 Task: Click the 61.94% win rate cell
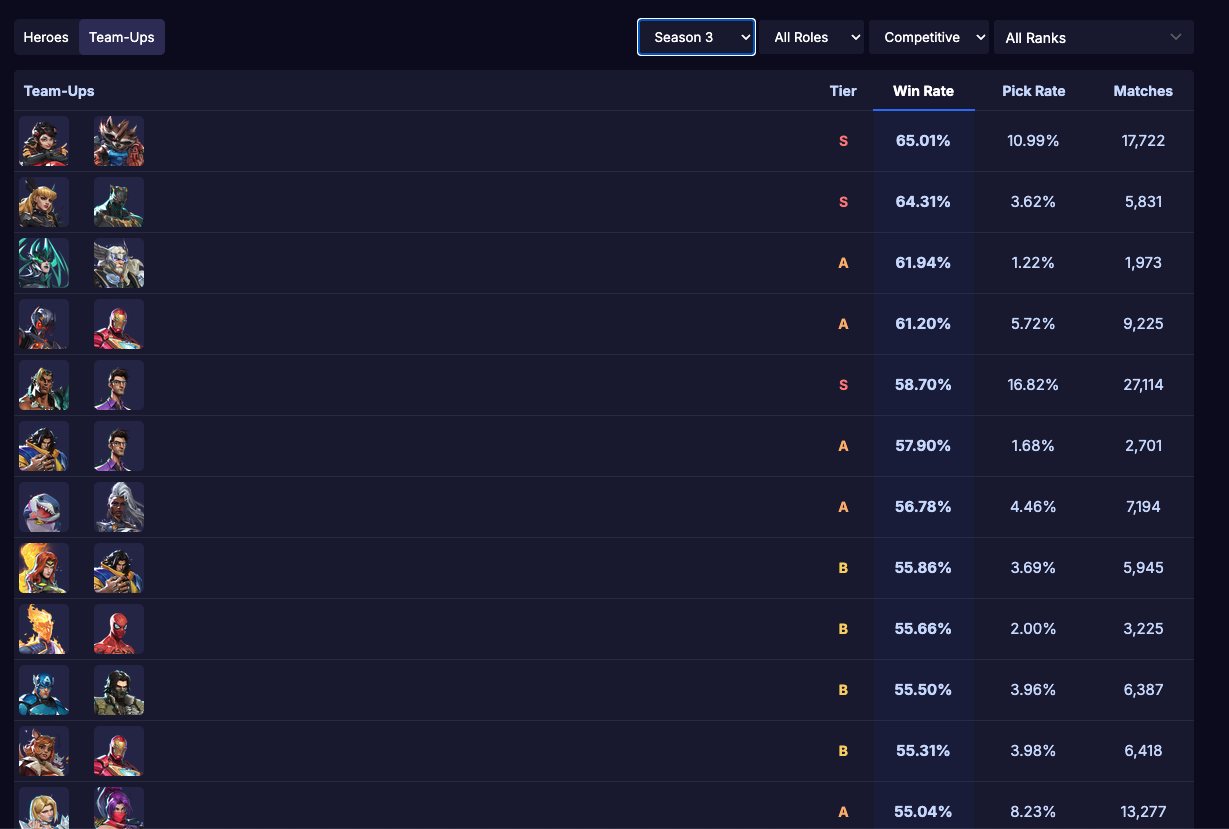click(923, 263)
